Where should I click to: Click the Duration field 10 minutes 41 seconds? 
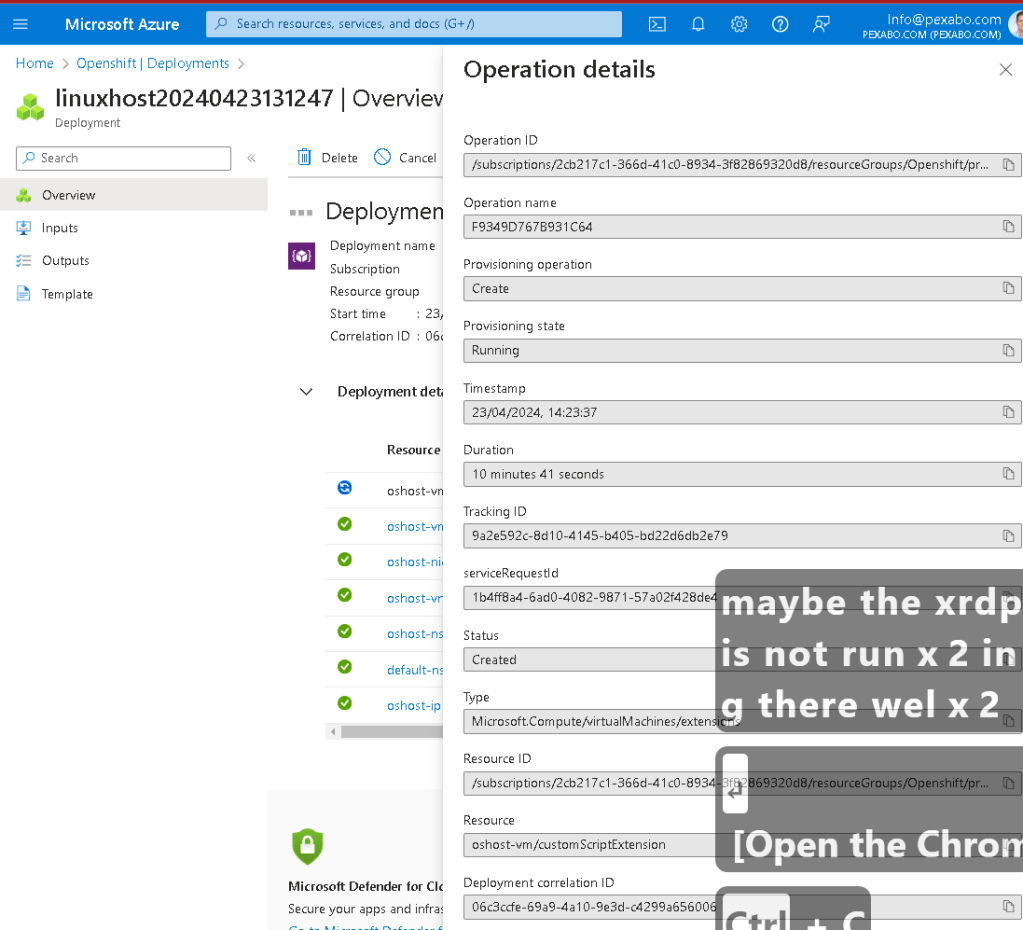coord(742,474)
